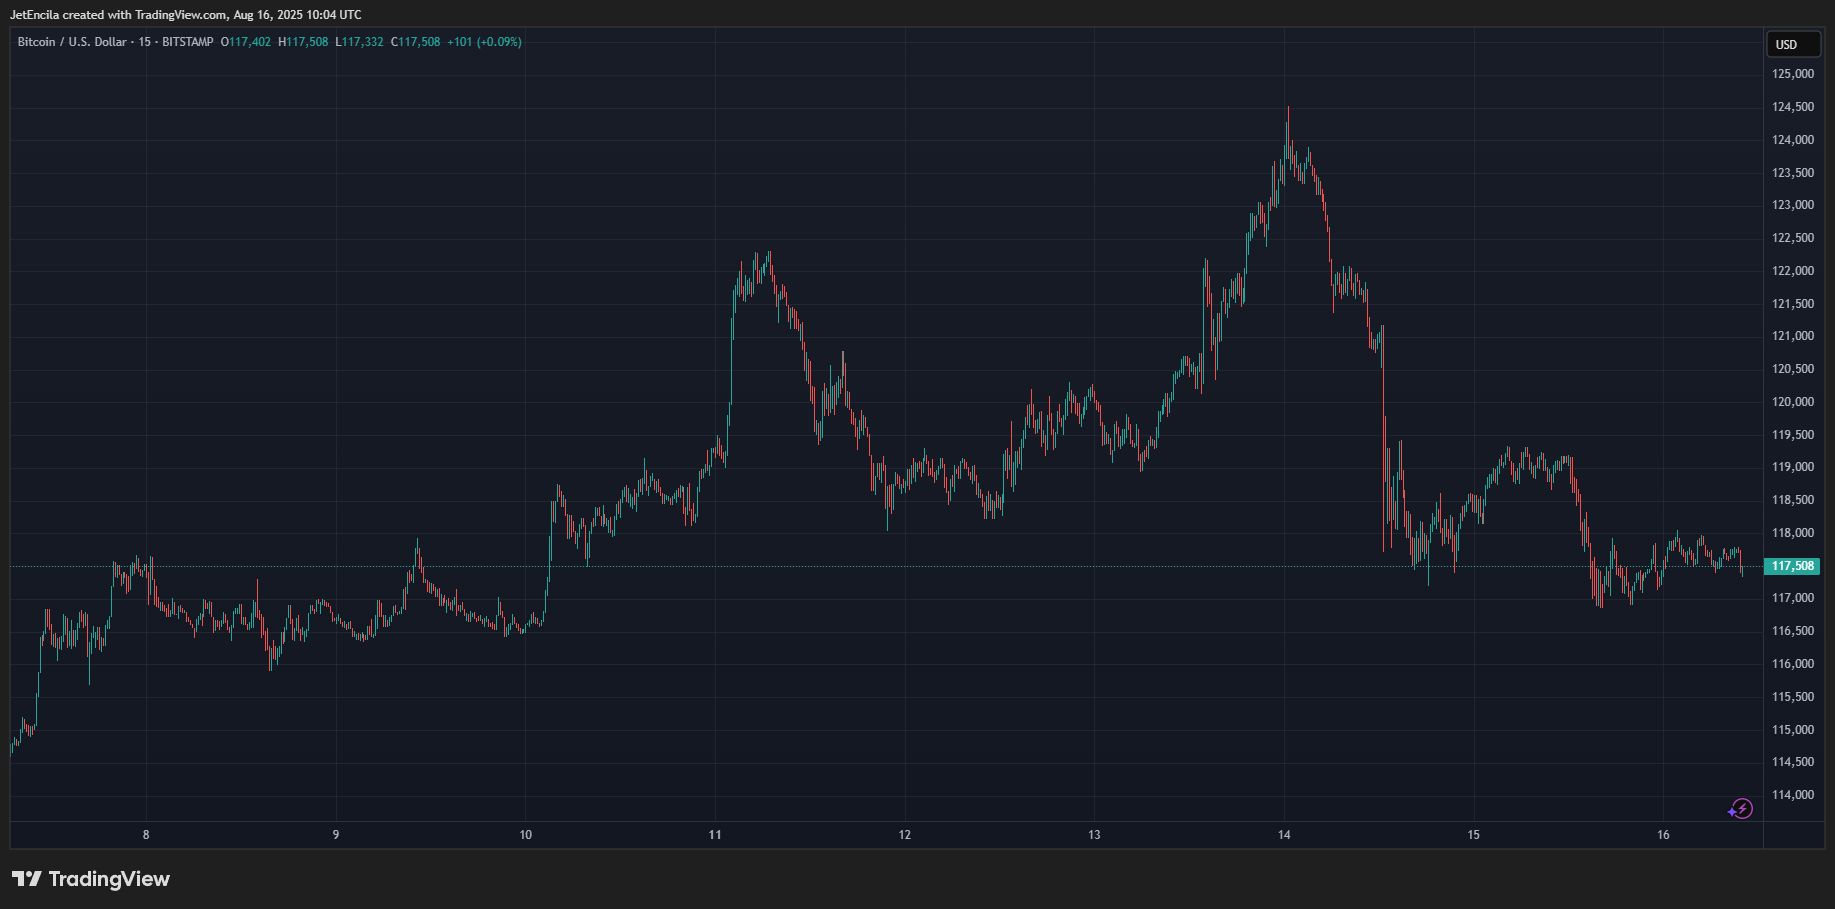Screen dimensions: 1835x909
Task: Click the change value +101 (+0.09%)
Action: [x=484, y=42]
